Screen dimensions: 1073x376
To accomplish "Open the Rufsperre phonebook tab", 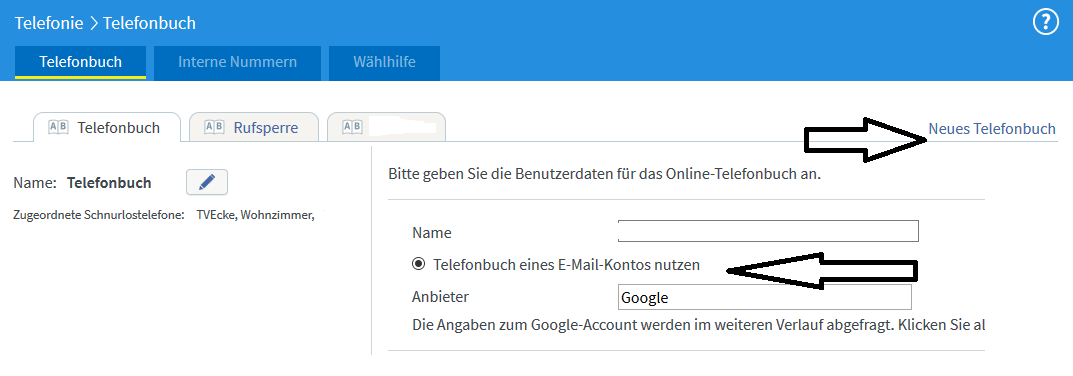I will [254, 127].
